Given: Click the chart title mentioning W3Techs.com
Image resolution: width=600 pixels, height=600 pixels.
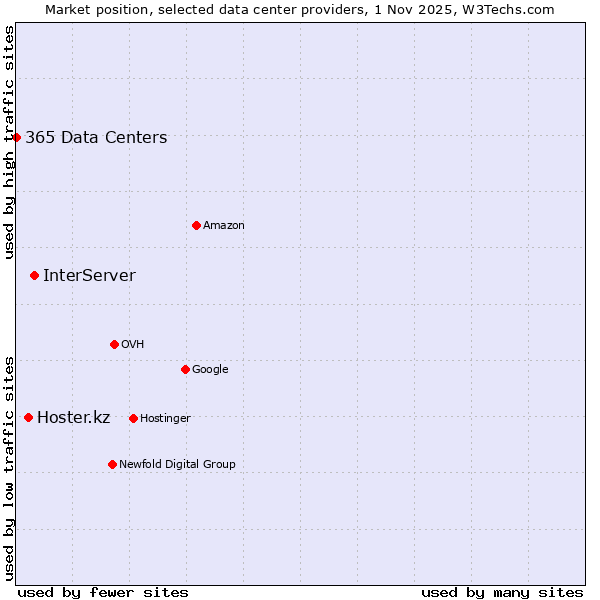Looking at the screenshot, I should [x=300, y=9].
